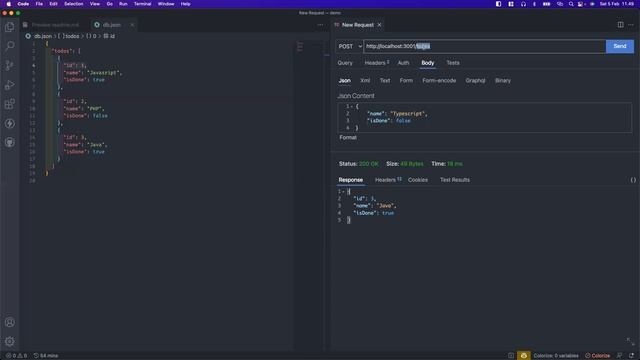Click the Colorize status bar item

598,356
